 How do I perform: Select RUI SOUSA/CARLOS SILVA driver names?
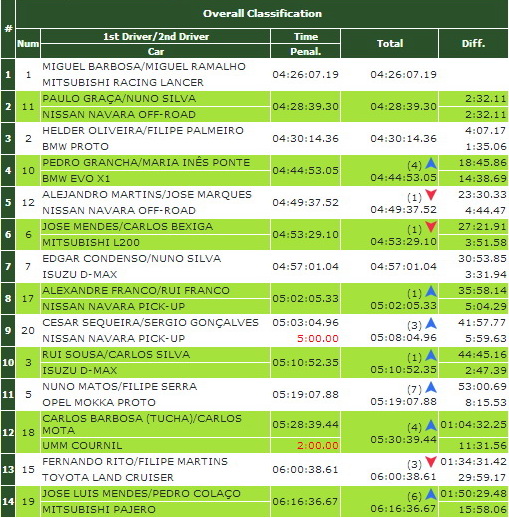click(x=116, y=354)
